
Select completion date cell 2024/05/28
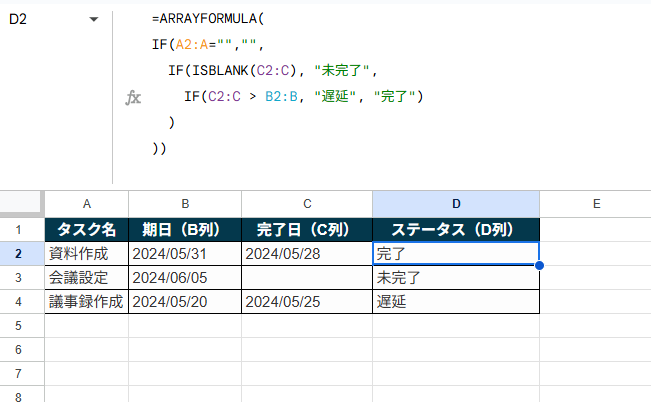point(307,254)
